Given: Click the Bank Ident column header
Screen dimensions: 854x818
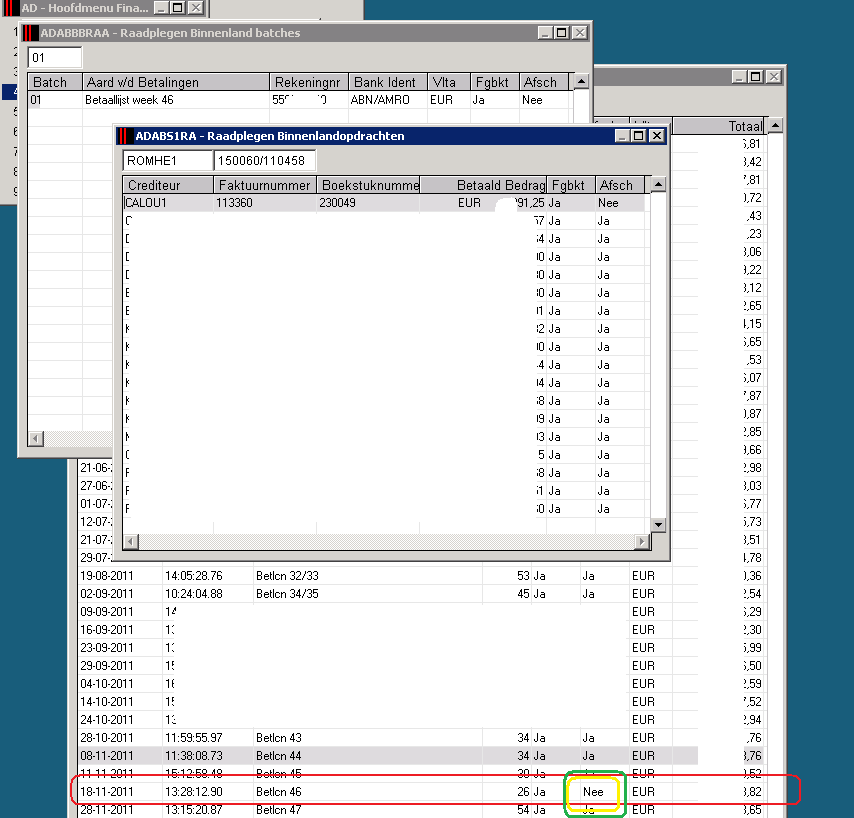Looking at the screenshot, I should pos(388,82).
